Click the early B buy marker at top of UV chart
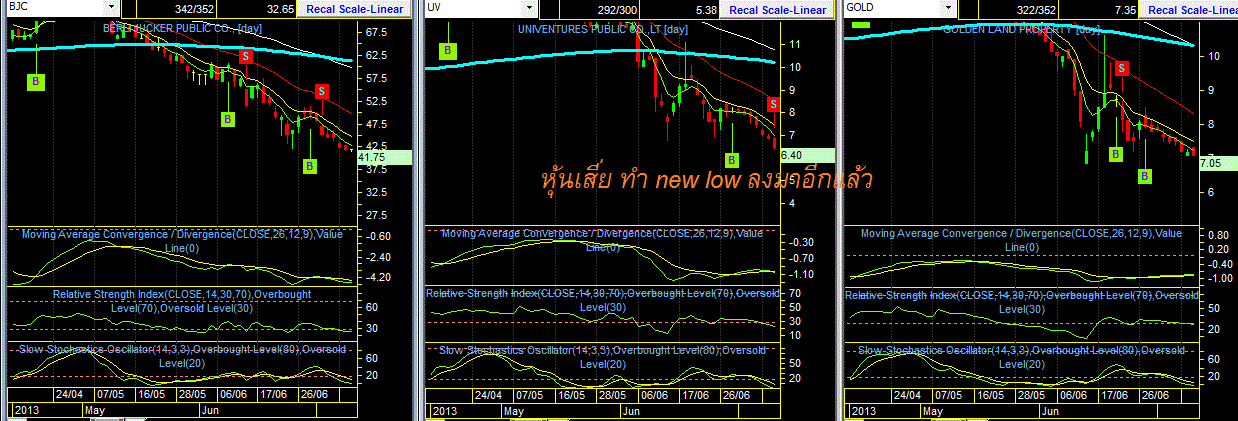 pyautogui.click(x=449, y=50)
